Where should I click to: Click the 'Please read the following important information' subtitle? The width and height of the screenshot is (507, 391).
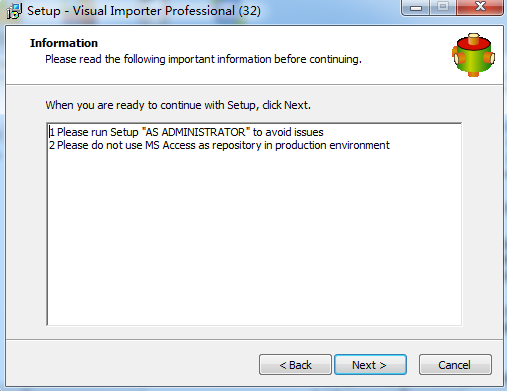click(203, 59)
